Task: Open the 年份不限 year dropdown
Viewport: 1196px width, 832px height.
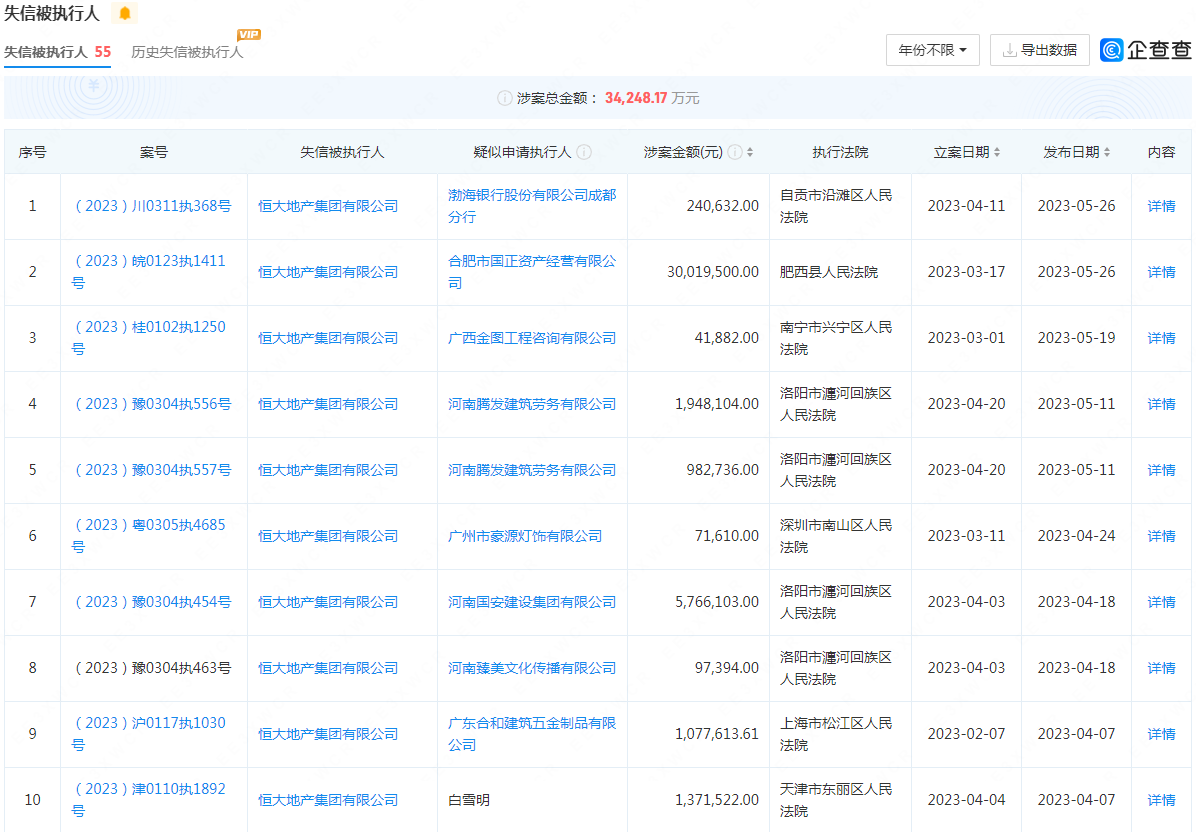Action: point(932,50)
